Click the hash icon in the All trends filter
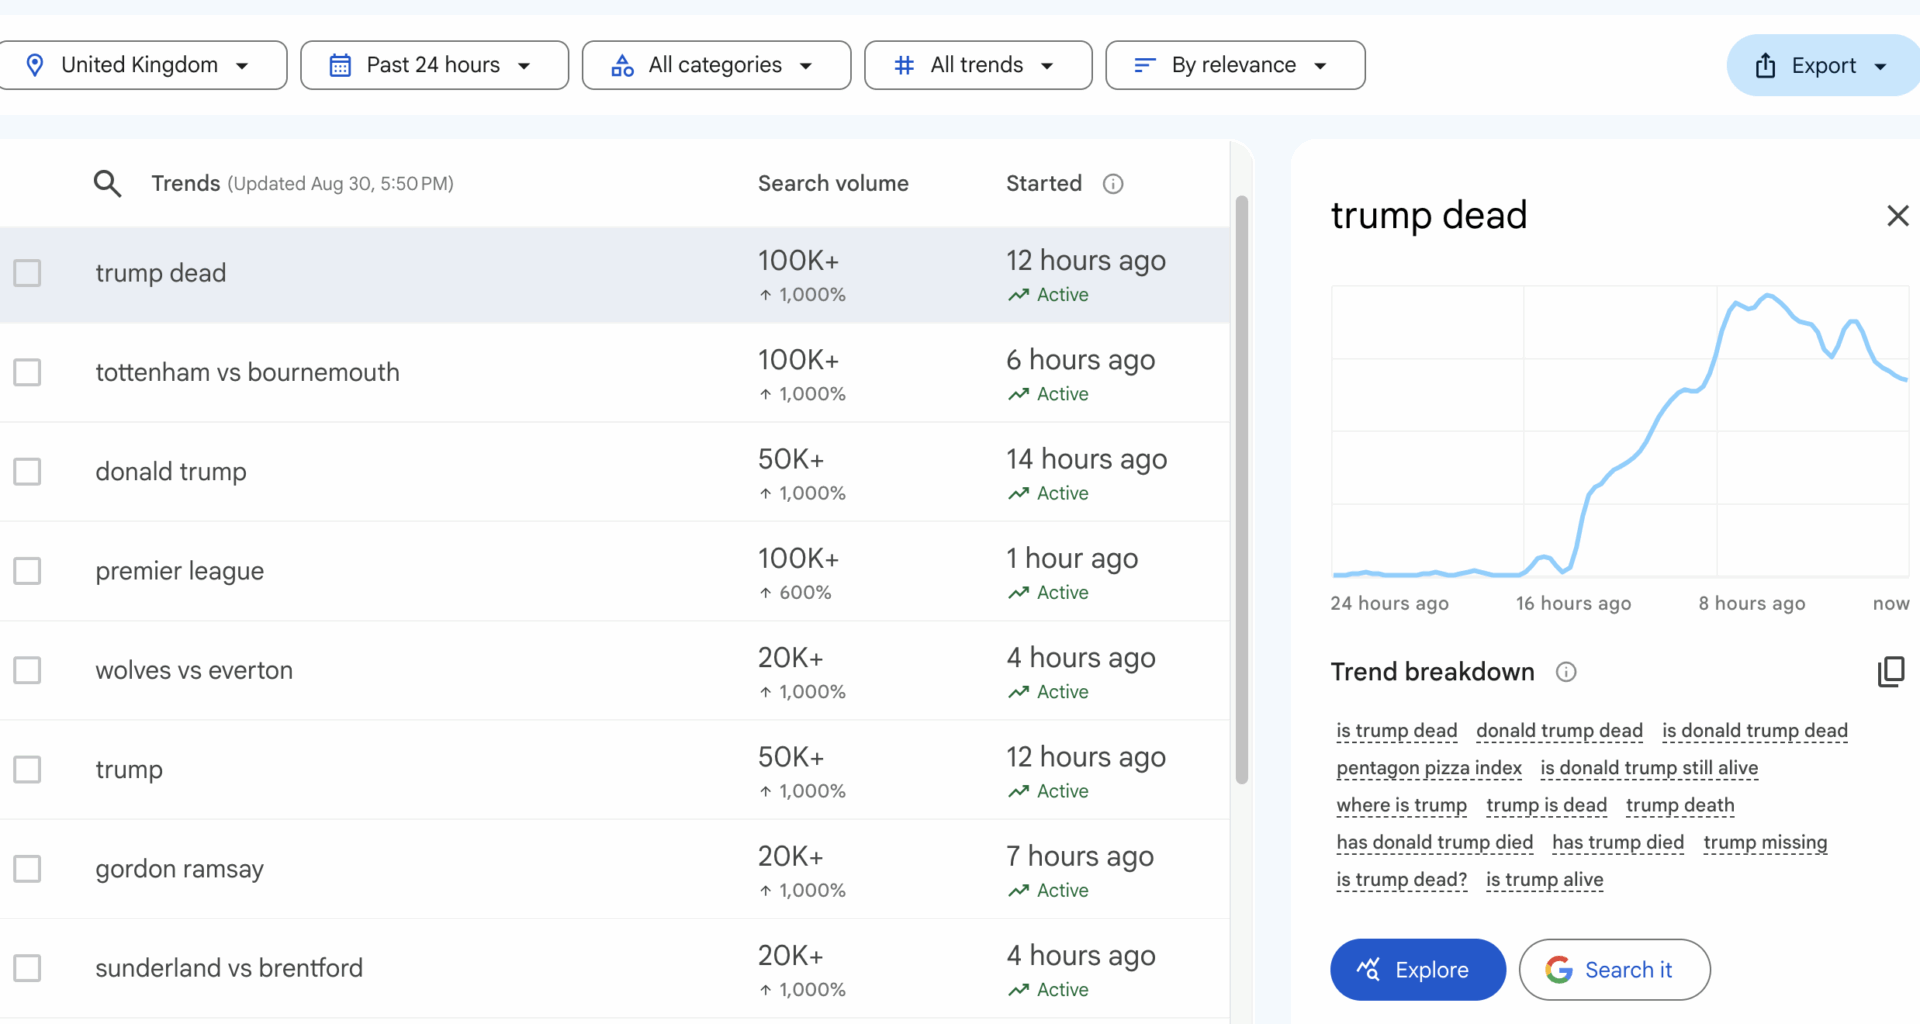The height and width of the screenshot is (1024, 1920). 904,65
